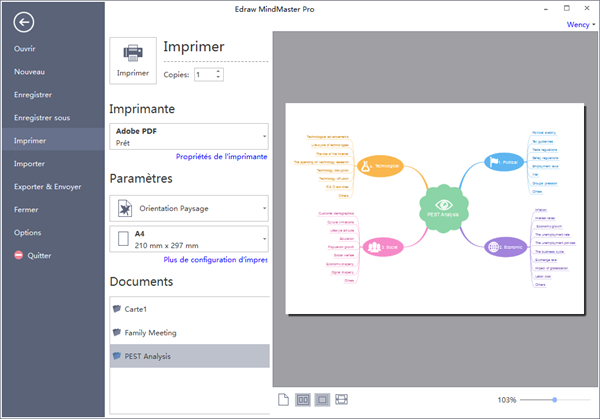Select Family Meeting in Documents list
The image size is (600, 419).
189,333
